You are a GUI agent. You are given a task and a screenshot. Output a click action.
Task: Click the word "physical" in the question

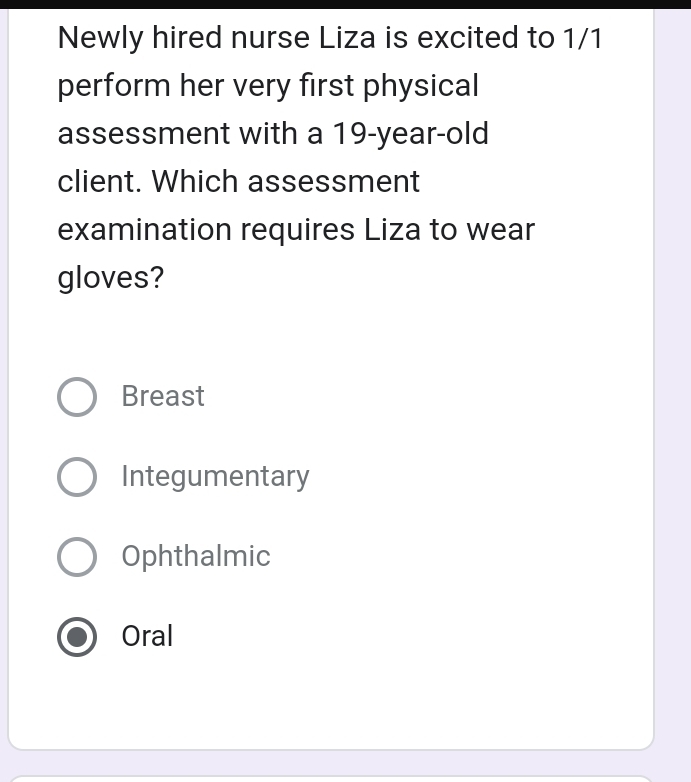pos(421,86)
